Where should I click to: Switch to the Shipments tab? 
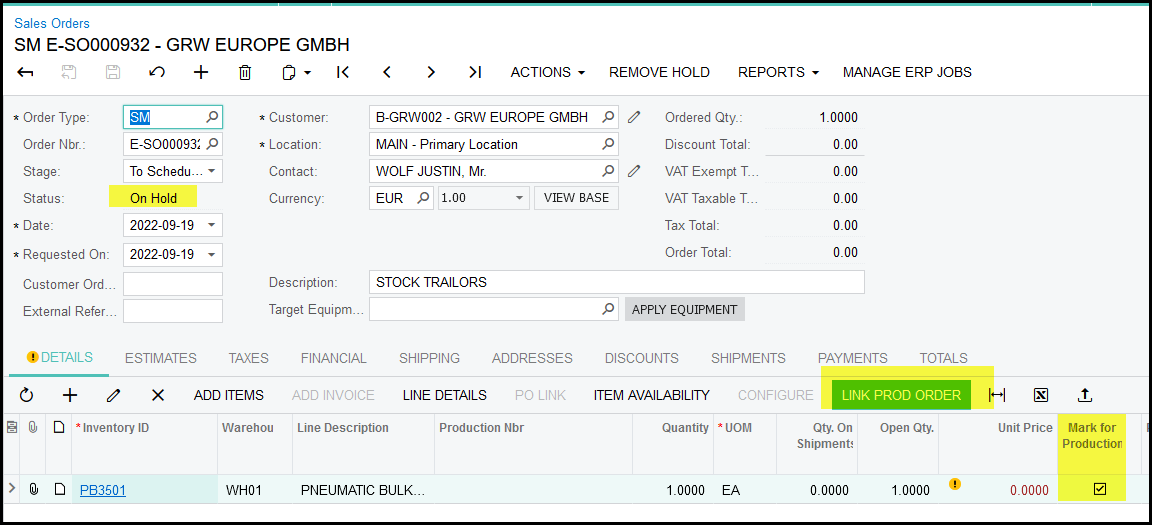pyautogui.click(x=748, y=358)
